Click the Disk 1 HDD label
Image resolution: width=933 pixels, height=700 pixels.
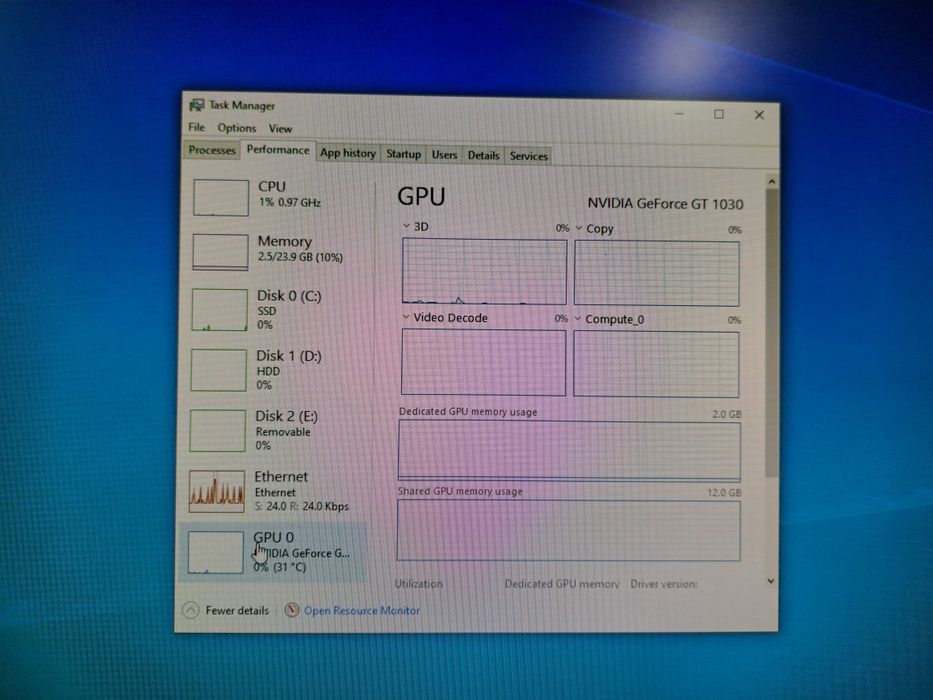pos(268,371)
